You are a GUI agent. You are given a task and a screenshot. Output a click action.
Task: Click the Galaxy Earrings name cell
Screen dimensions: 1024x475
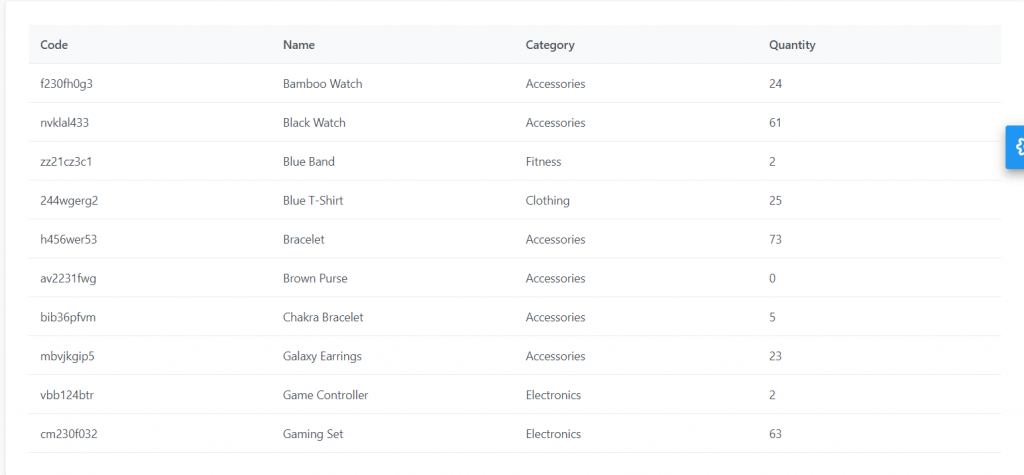tap(323, 356)
